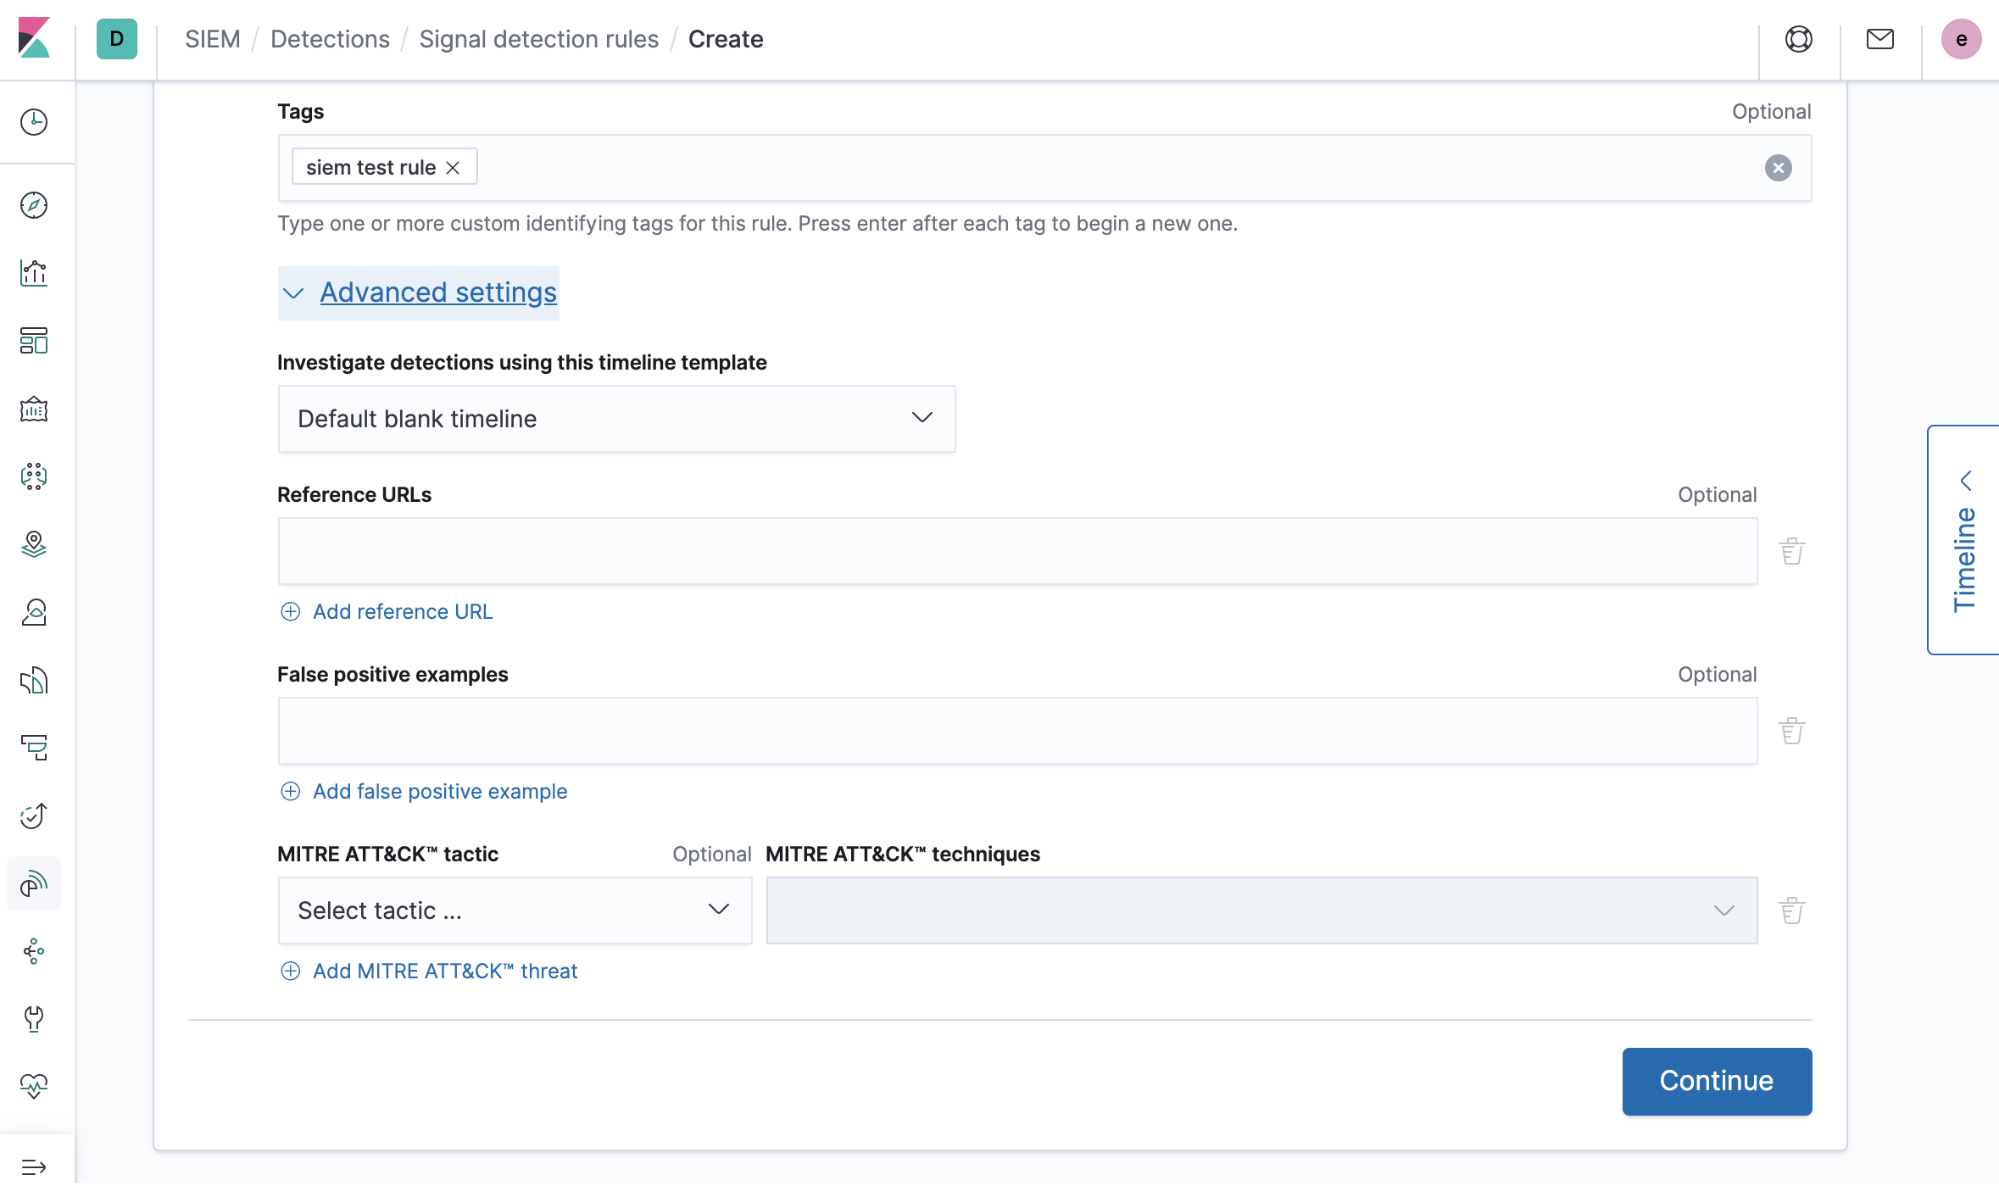The width and height of the screenshot is (1999, 1184).
Task: Open the Default blank timeline dropdown
Action: click(616, 419)
